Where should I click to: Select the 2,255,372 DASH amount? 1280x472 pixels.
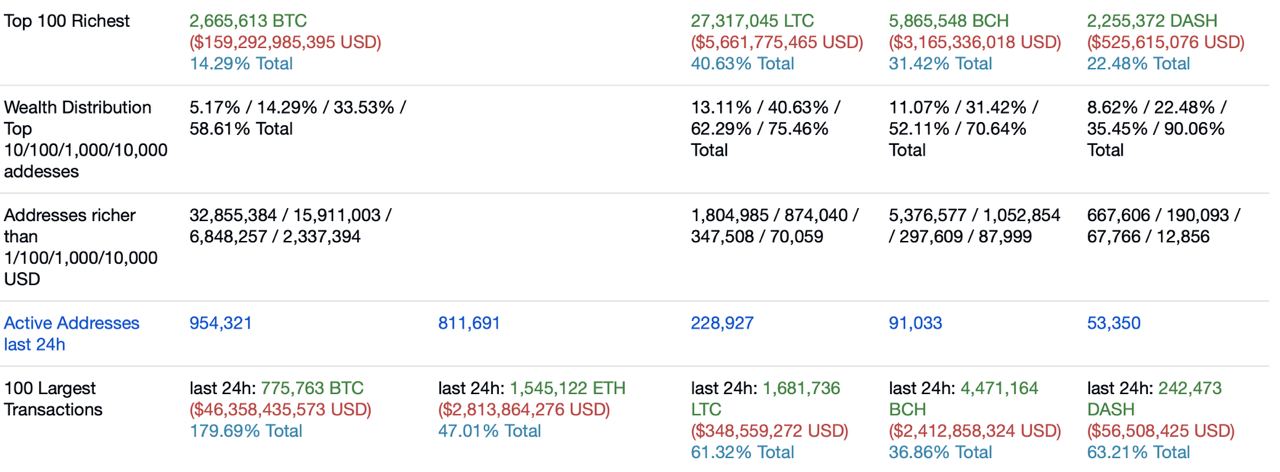[x=1152, y=21]
